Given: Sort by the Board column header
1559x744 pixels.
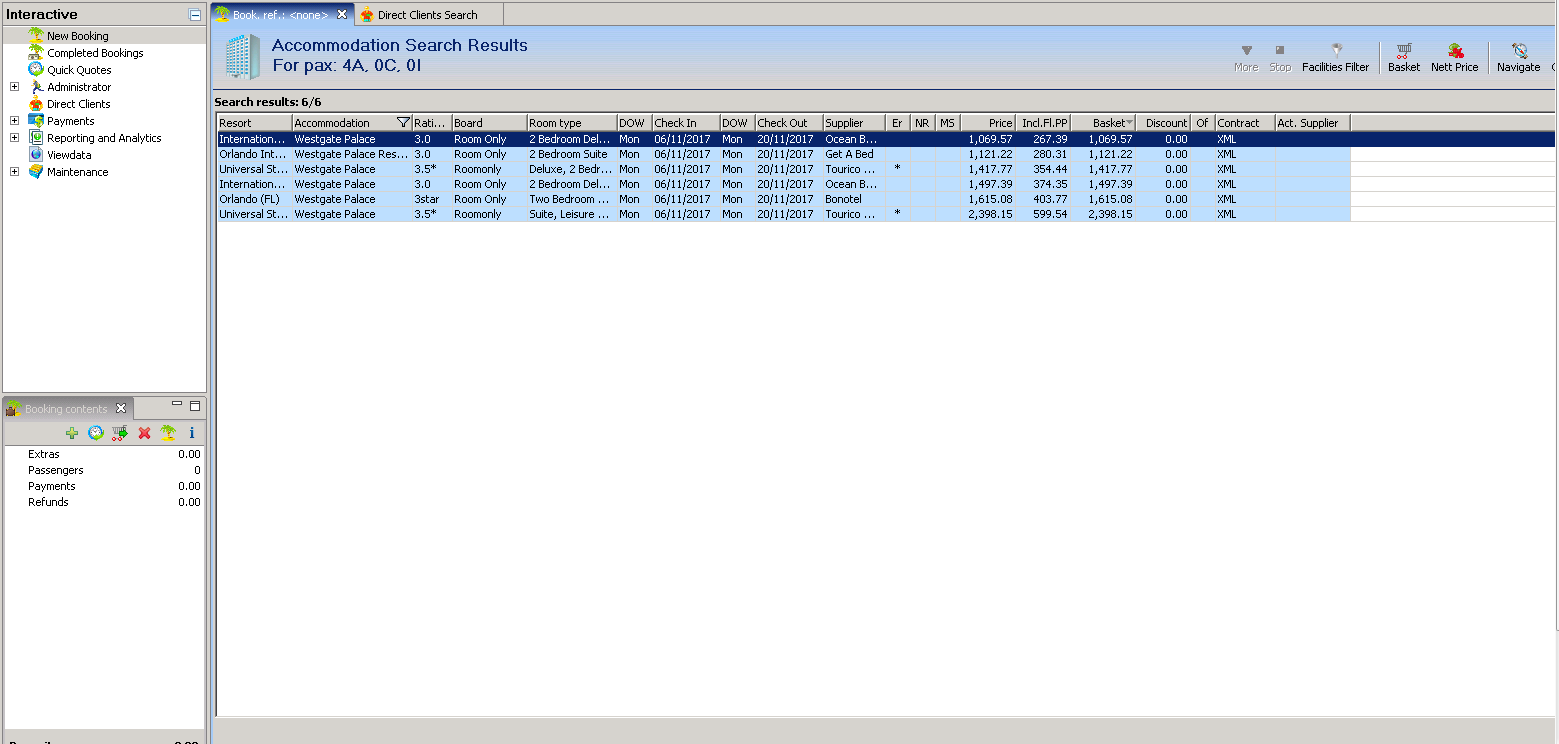Looking at the screenshot, I should pyautogui.click(x=490, y=123).
